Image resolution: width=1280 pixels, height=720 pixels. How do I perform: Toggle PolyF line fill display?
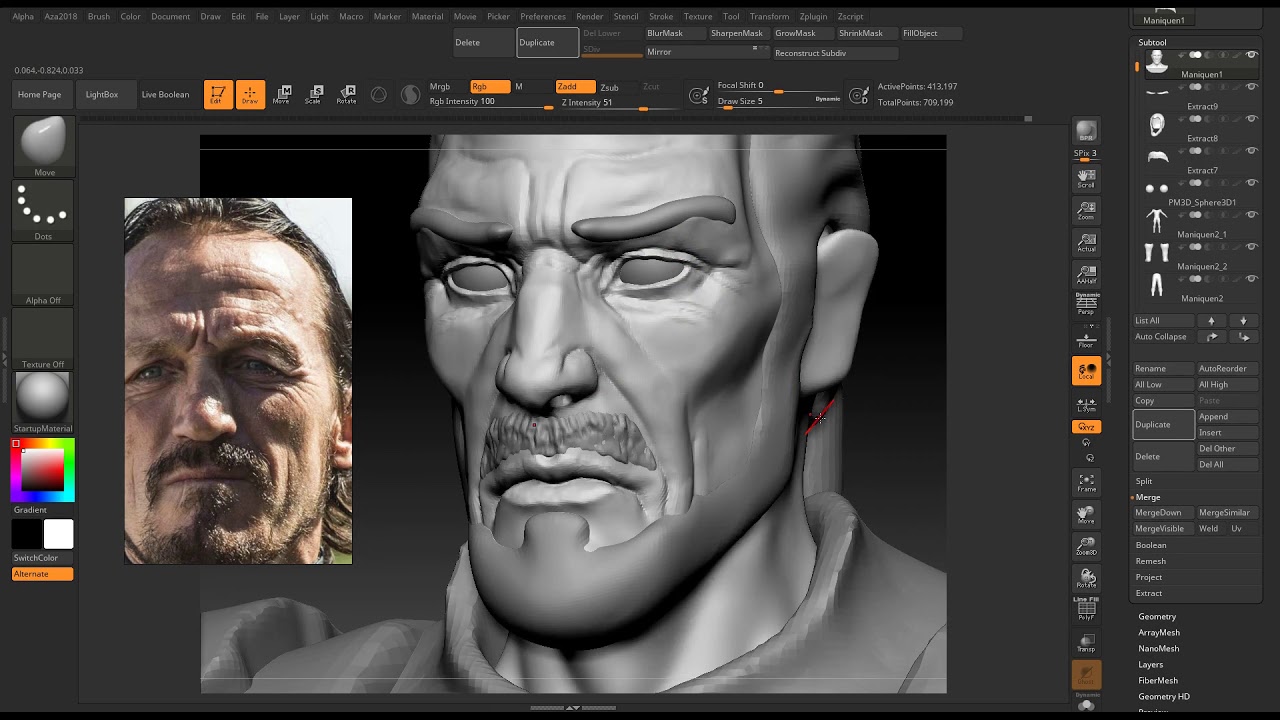tap(1086, 610)
